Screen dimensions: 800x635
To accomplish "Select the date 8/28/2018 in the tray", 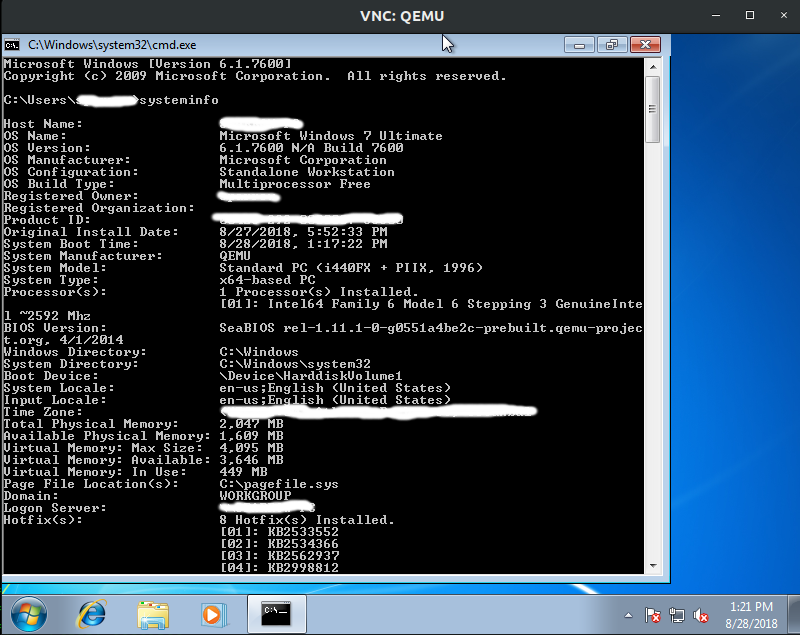I will [752, 622].
